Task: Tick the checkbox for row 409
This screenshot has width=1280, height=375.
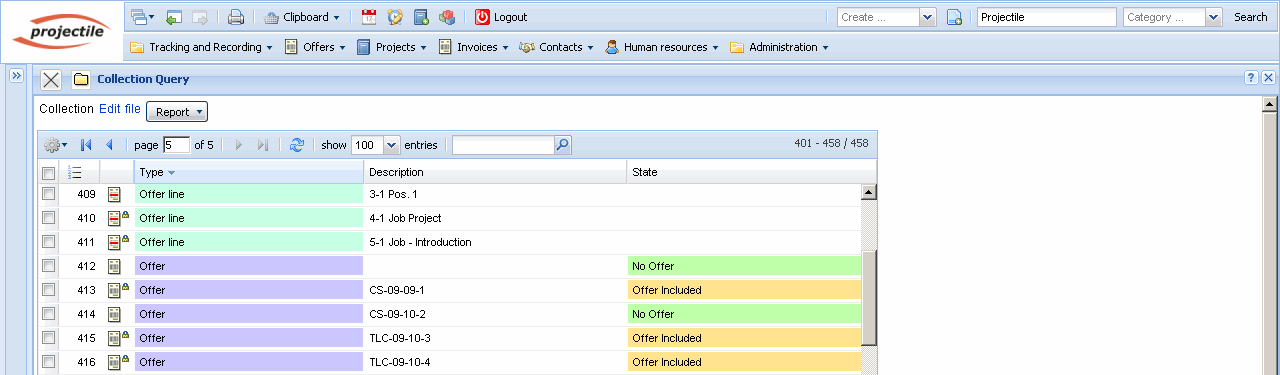Action: pos(48,194)
